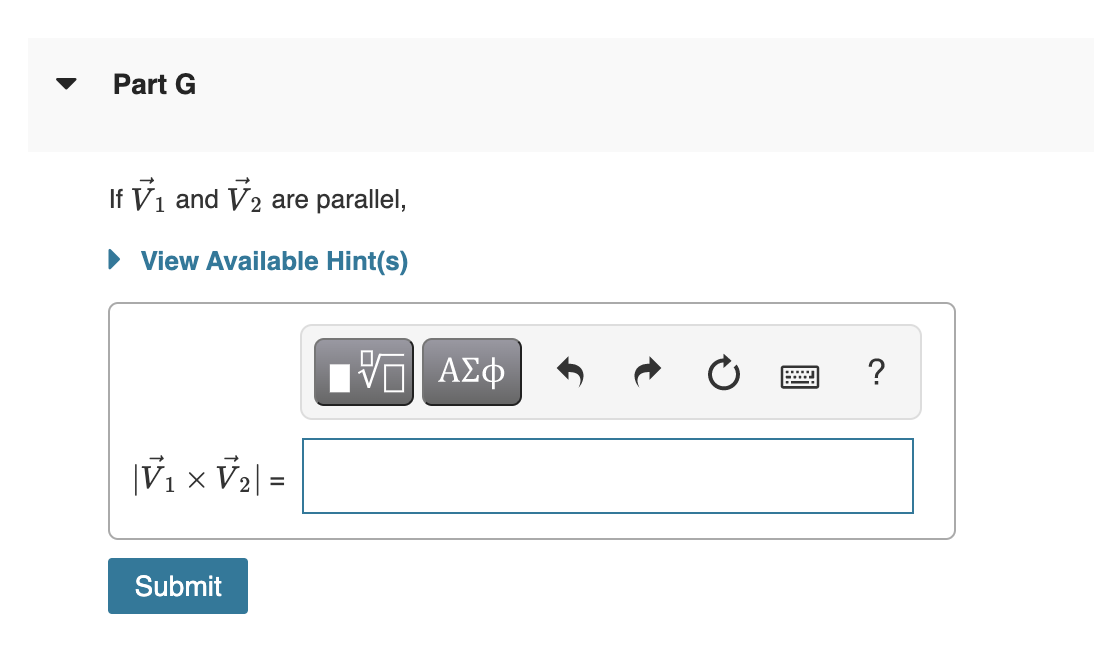Submit the answer for Part G
Image resolution: width=1094 pixels, height=666 pixels.
177,586
